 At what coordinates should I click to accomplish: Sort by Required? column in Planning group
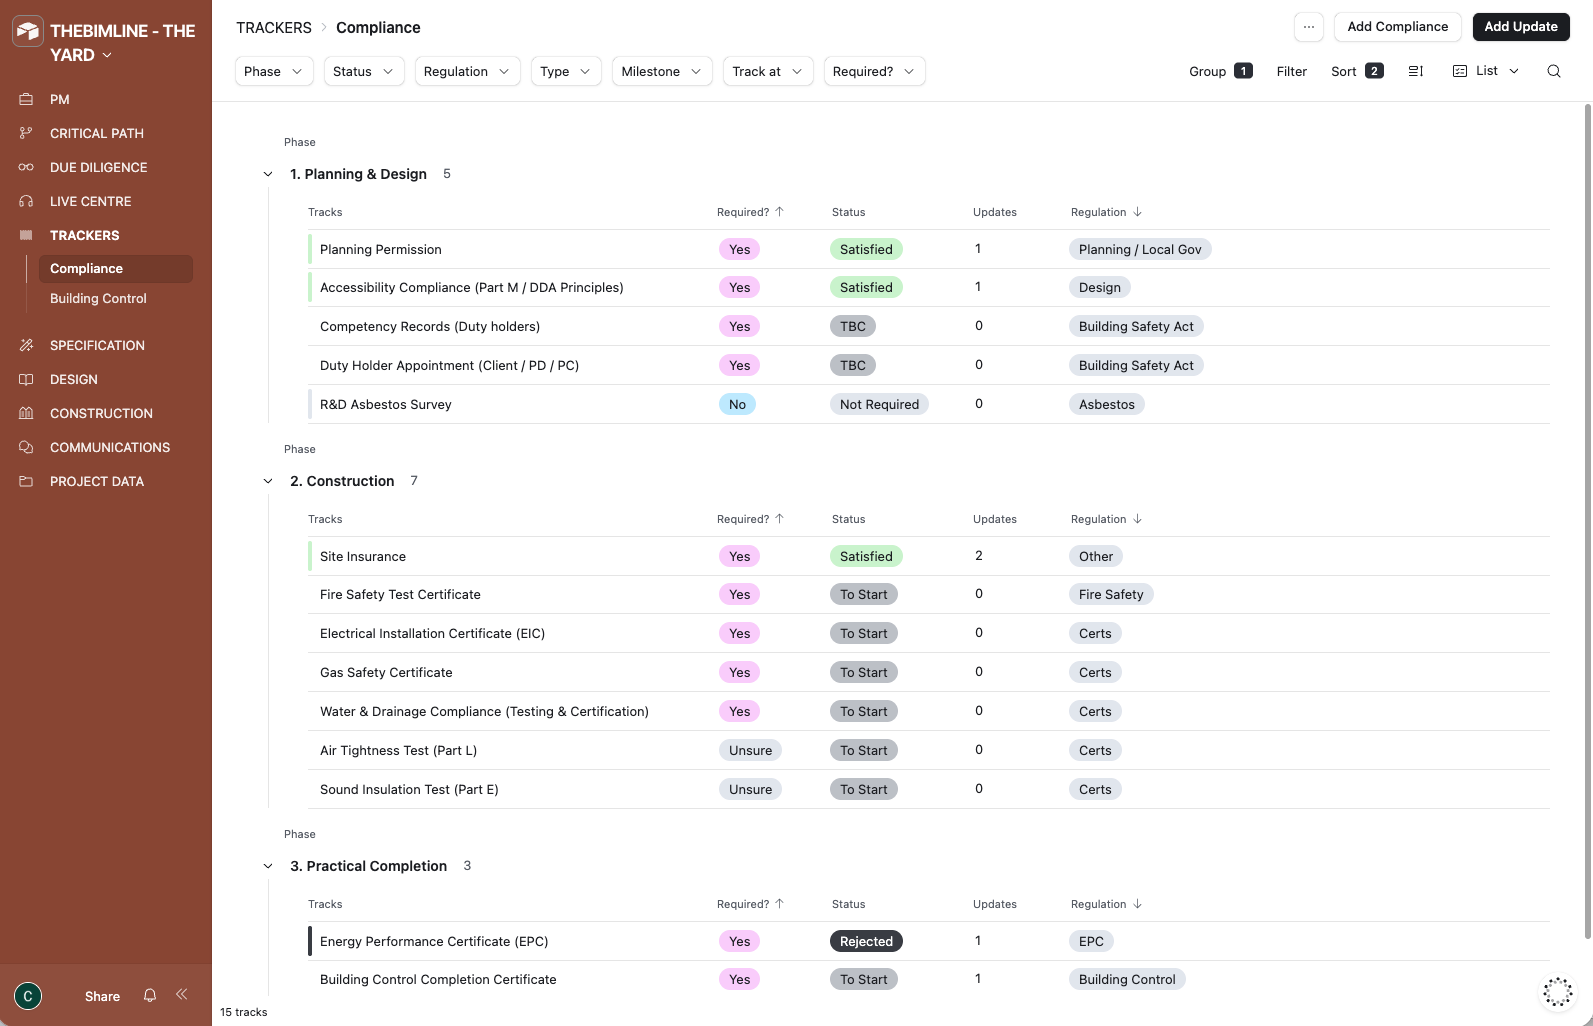750,212
